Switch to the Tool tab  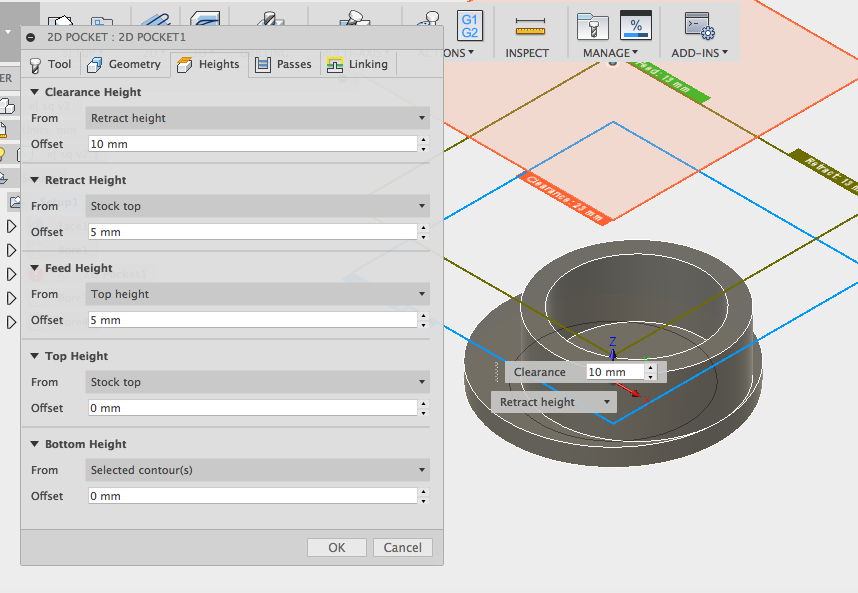click(x=50, y=64)
